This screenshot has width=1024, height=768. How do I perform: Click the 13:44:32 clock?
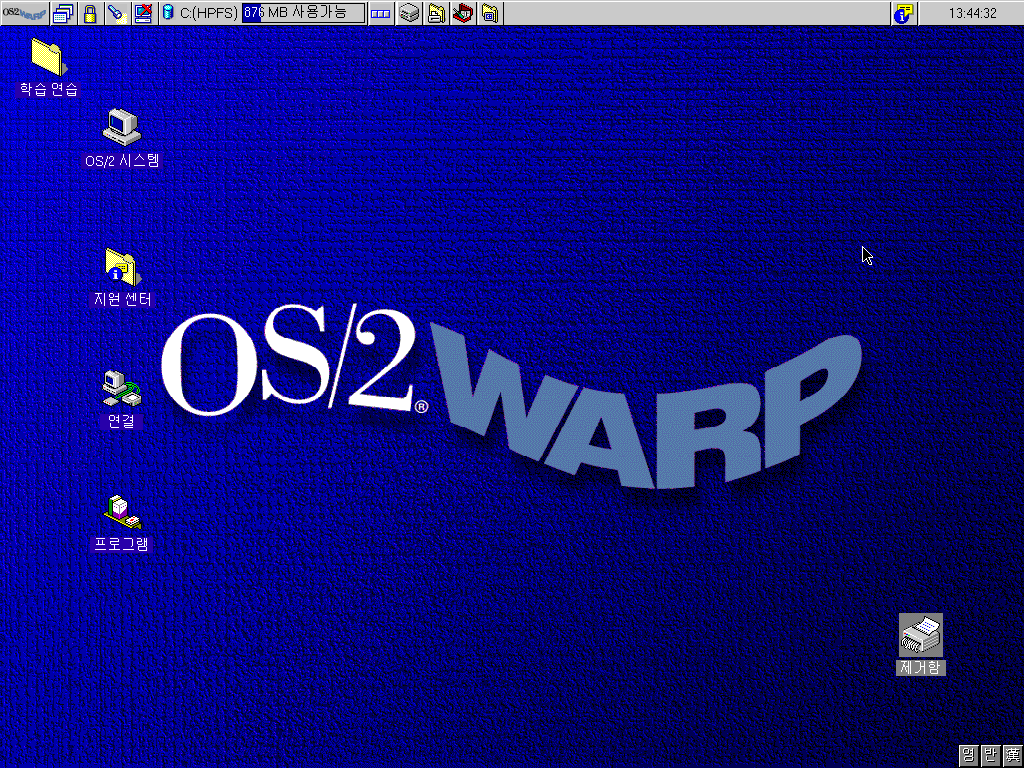pos(972,13)
